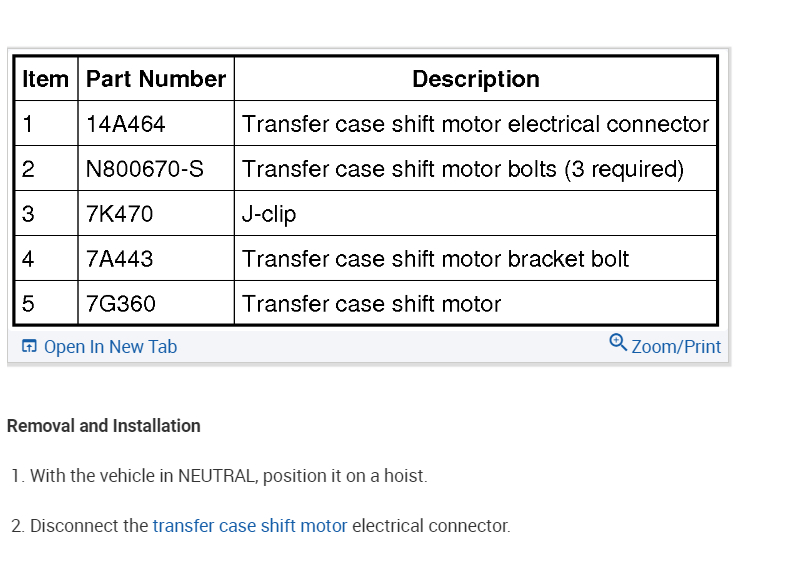
Task: Click the Open In New Tab icon
Action: click(x=29, y=347)
